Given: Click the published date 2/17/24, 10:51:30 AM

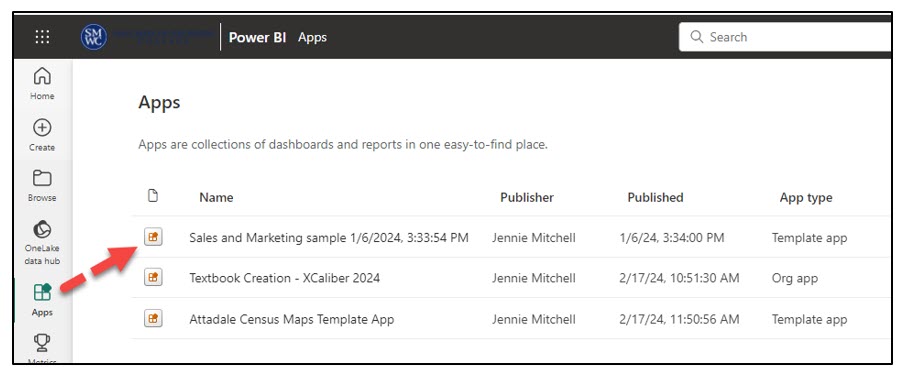Looking at the screenshot, I should (679, 278).
